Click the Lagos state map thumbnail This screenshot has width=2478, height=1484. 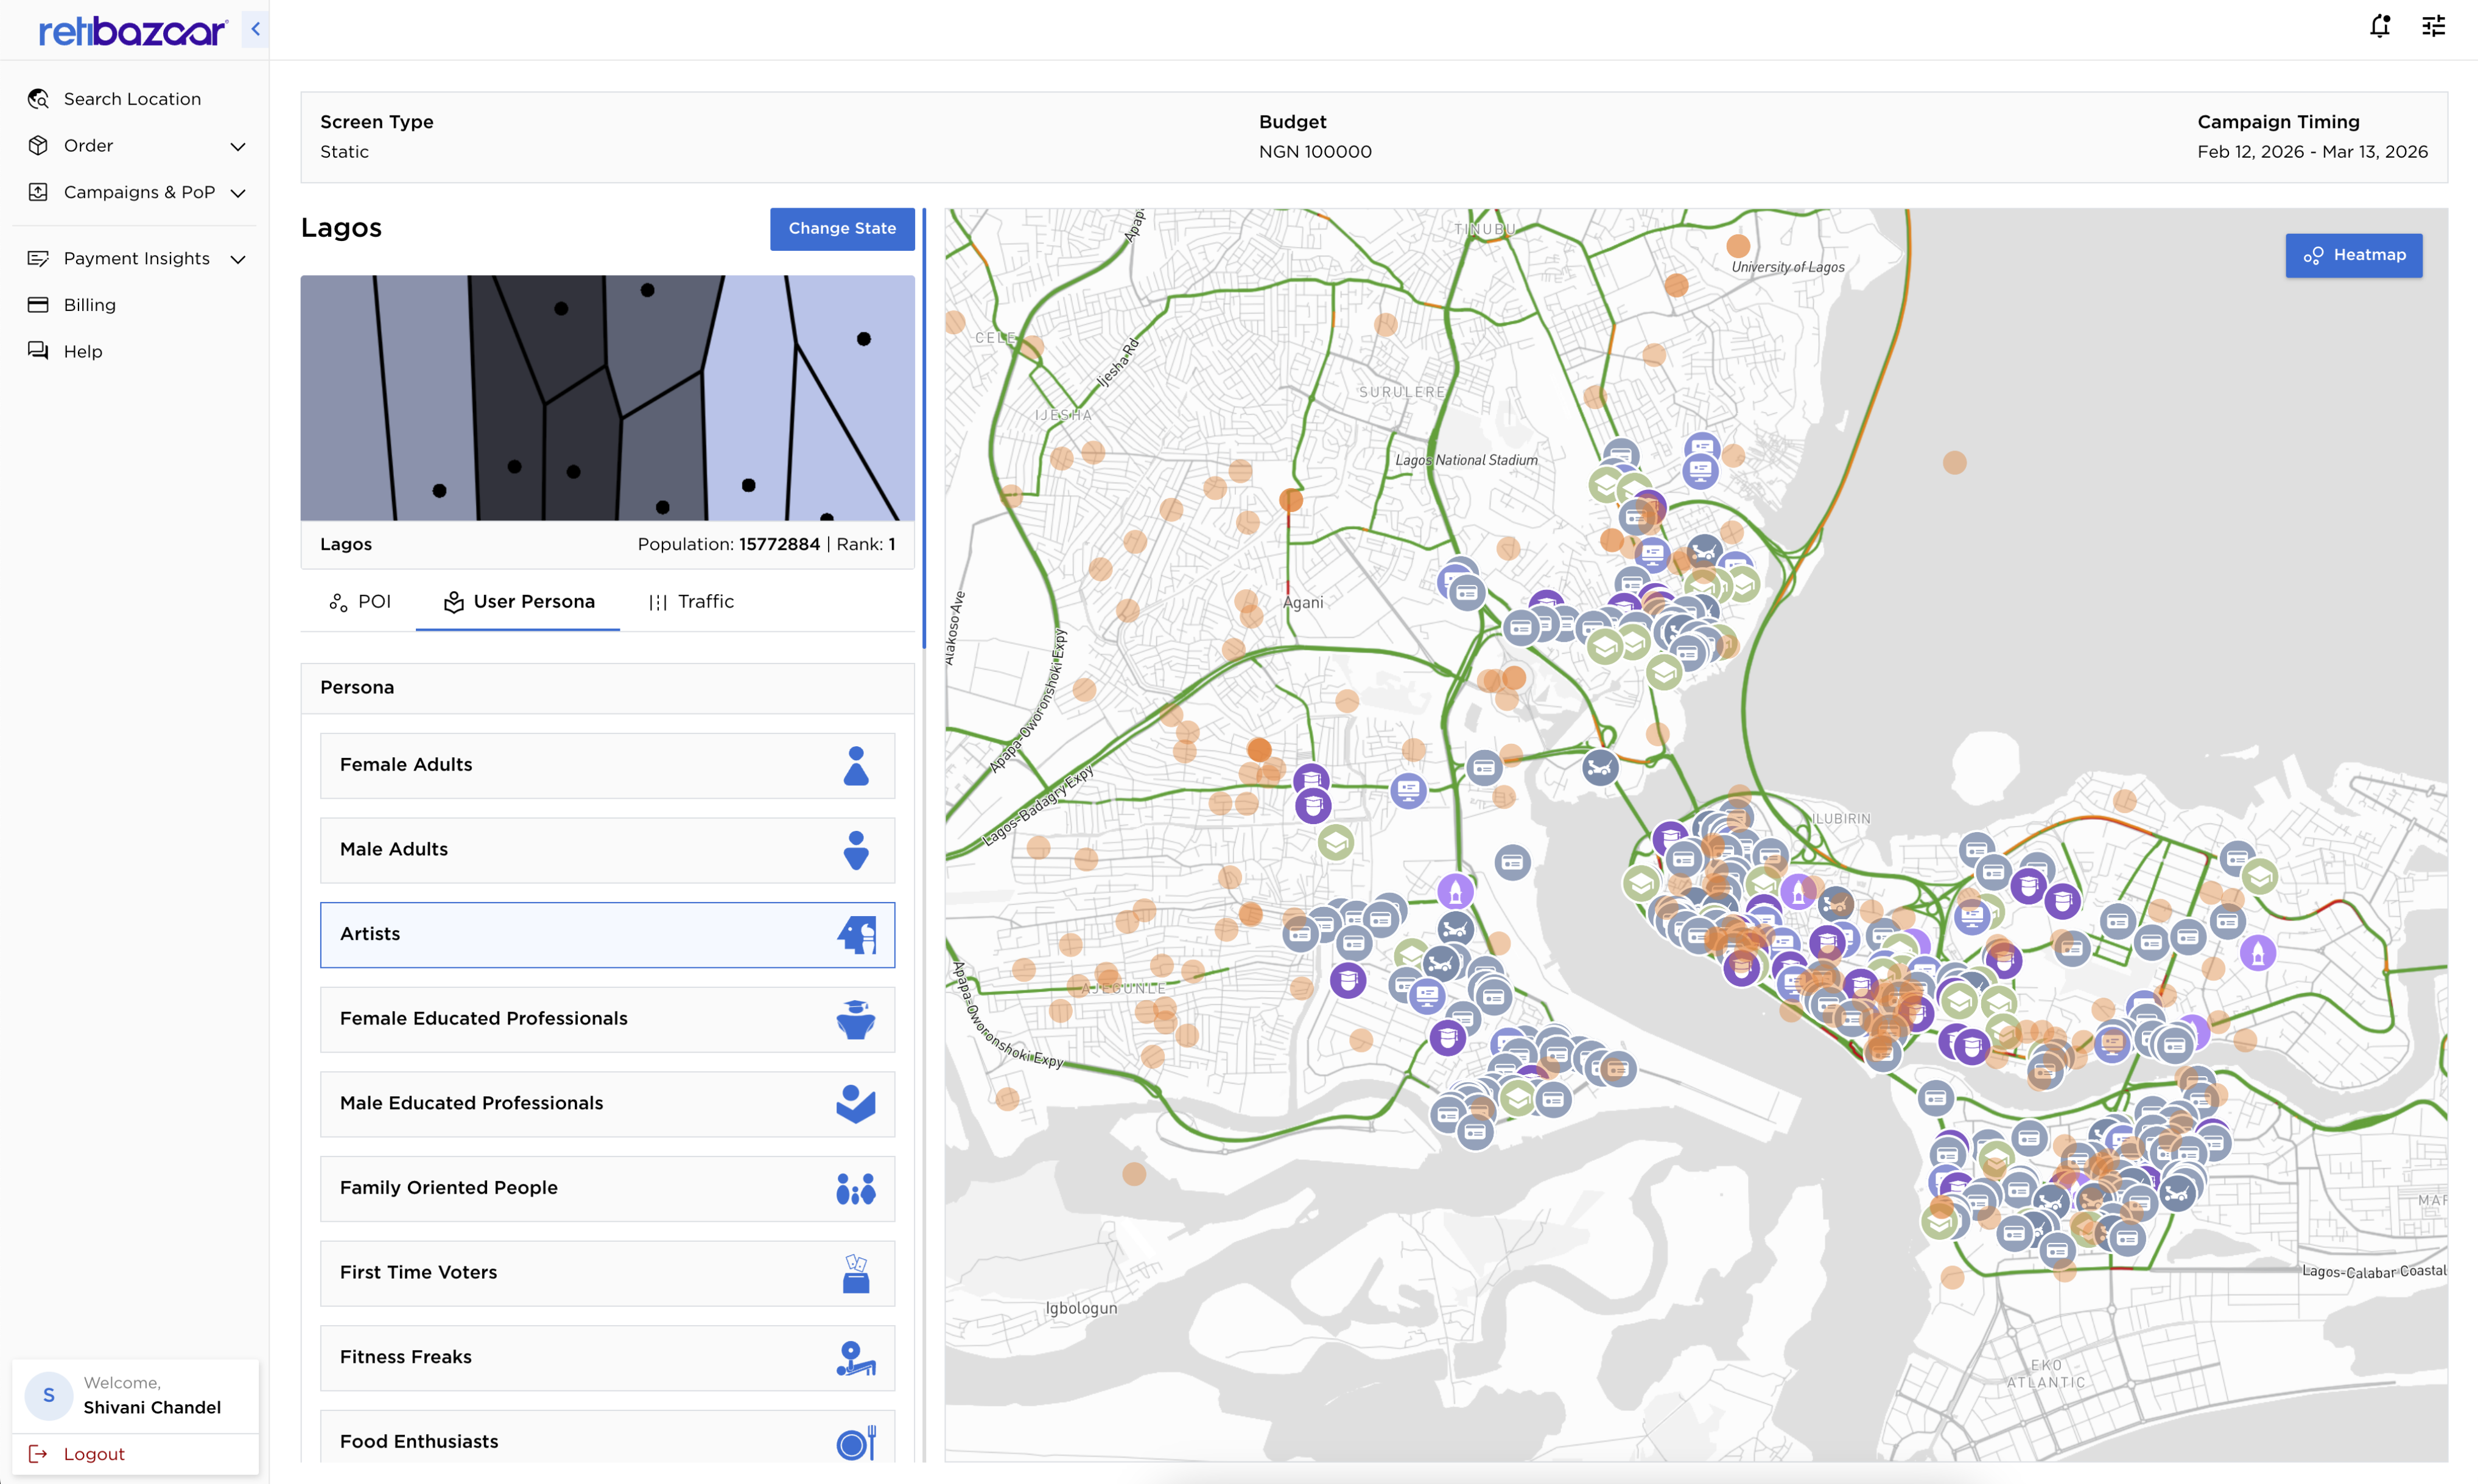tap(607, 398)
